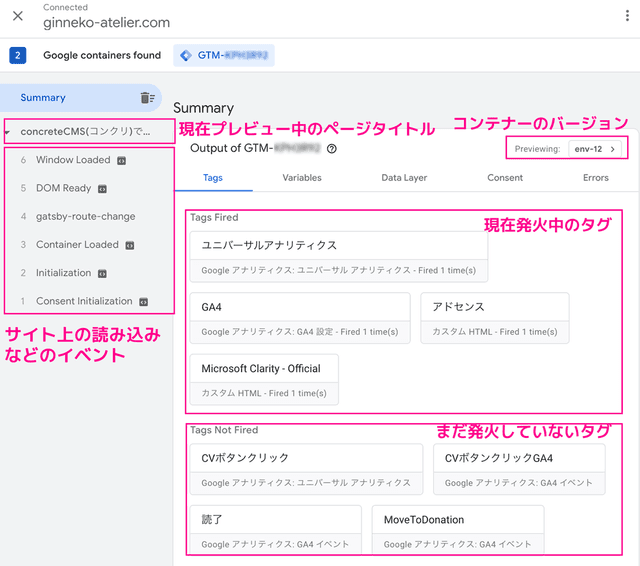640x566 pixels.
Task: Click the Tags Fired section heading
Action: [x=214, y=218]
